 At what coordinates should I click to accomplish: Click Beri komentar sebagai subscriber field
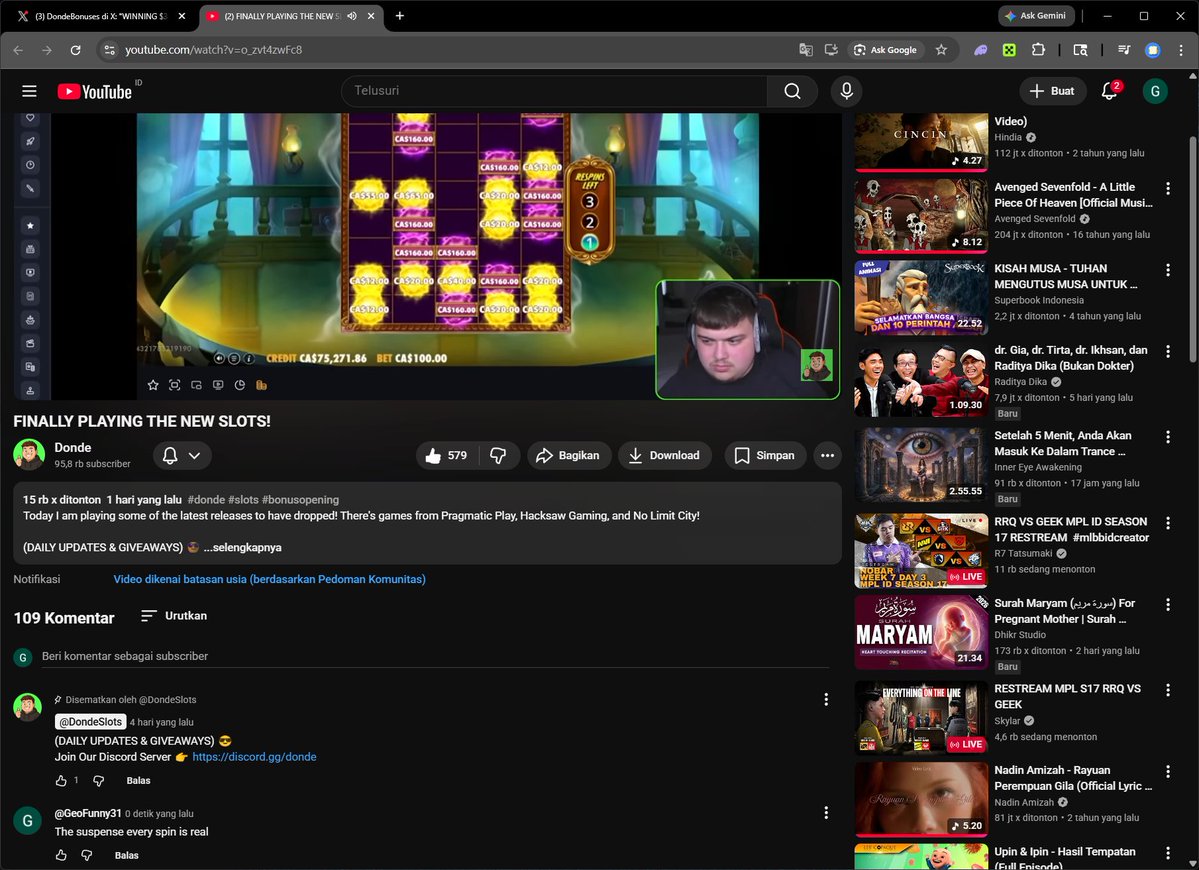click(435, 656)
